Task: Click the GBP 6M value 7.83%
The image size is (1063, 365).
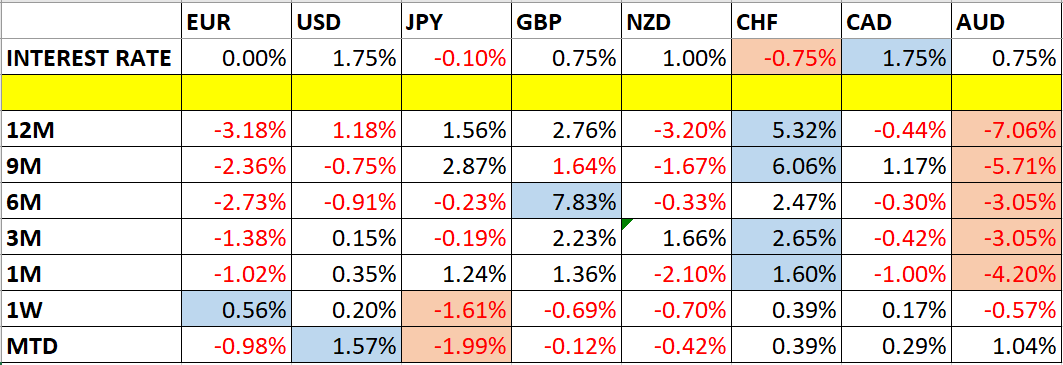Action: (566, 201)
